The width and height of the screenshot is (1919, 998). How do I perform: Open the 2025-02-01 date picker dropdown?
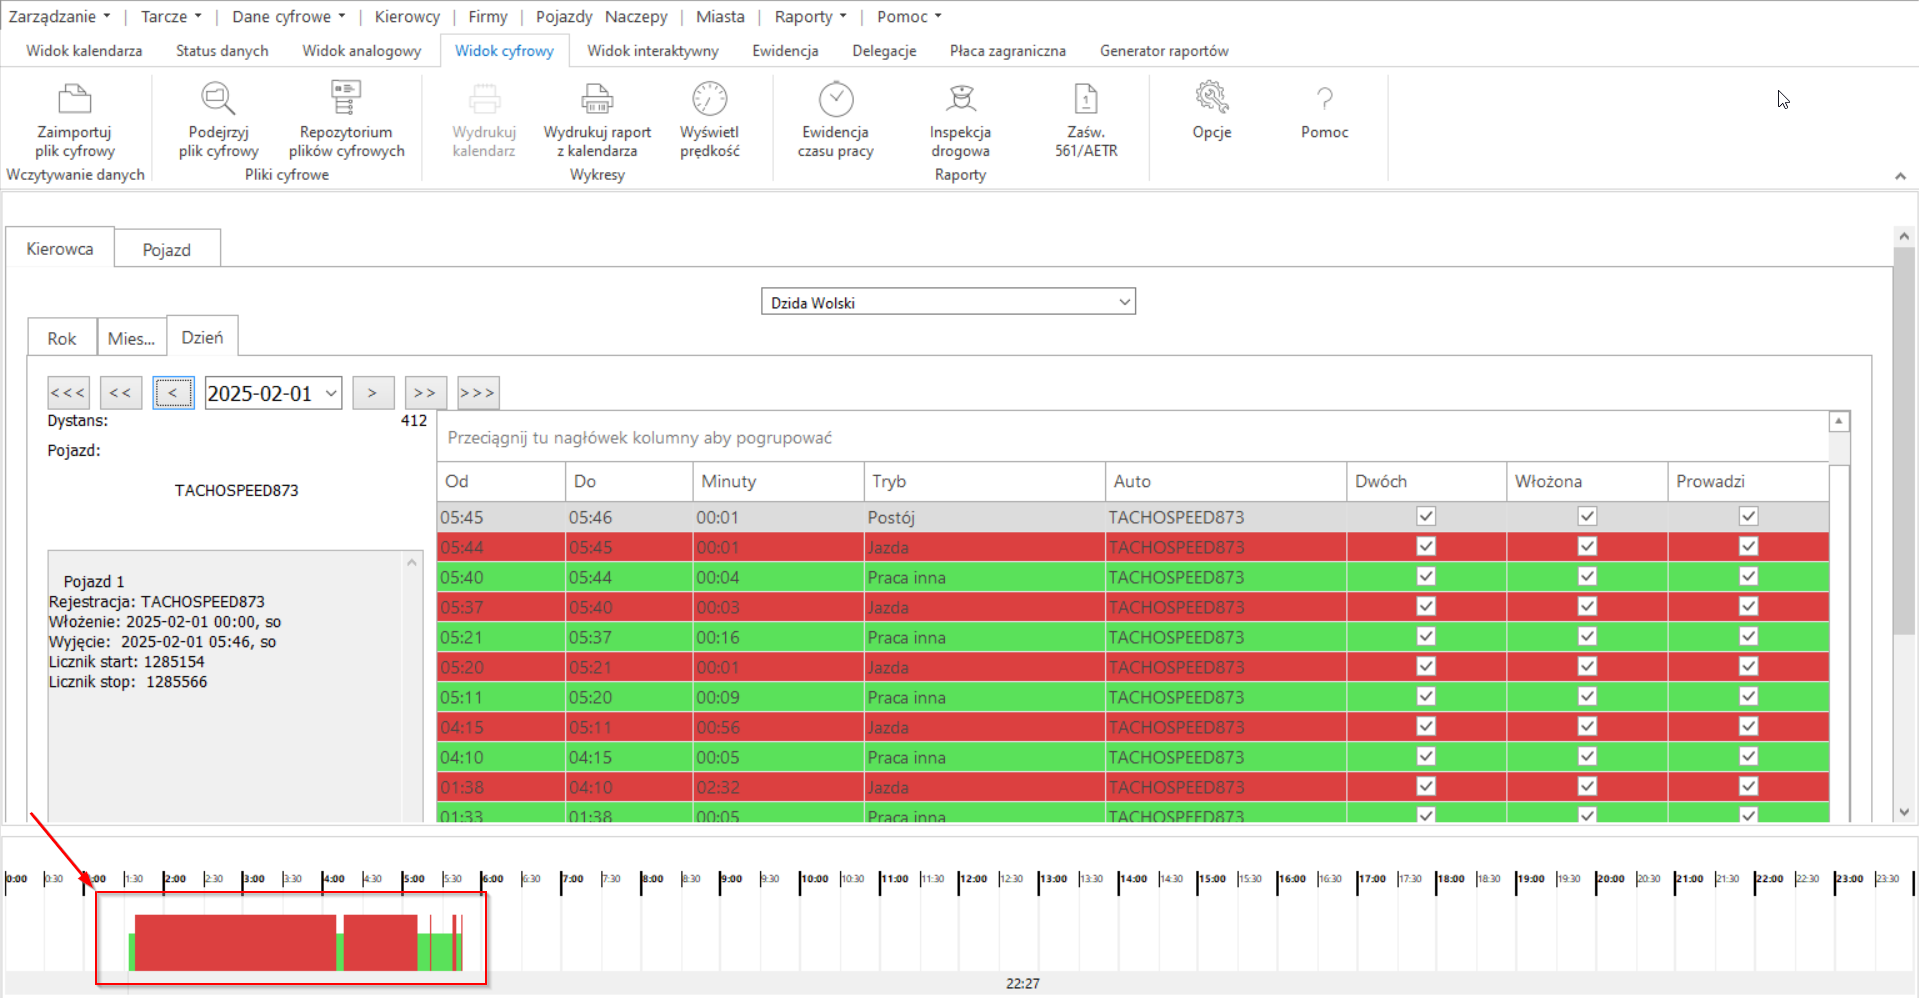point(331,393)
